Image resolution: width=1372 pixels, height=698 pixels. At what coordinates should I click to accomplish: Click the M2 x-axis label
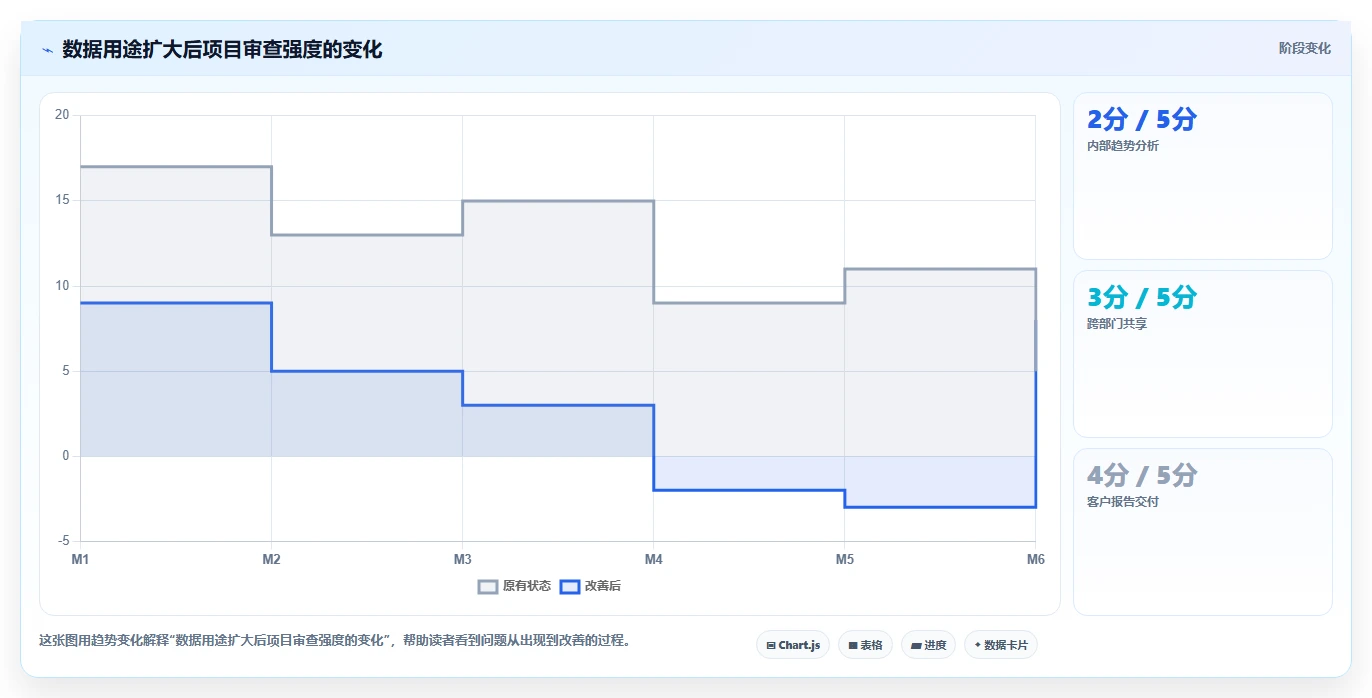(x=271, y=559)
